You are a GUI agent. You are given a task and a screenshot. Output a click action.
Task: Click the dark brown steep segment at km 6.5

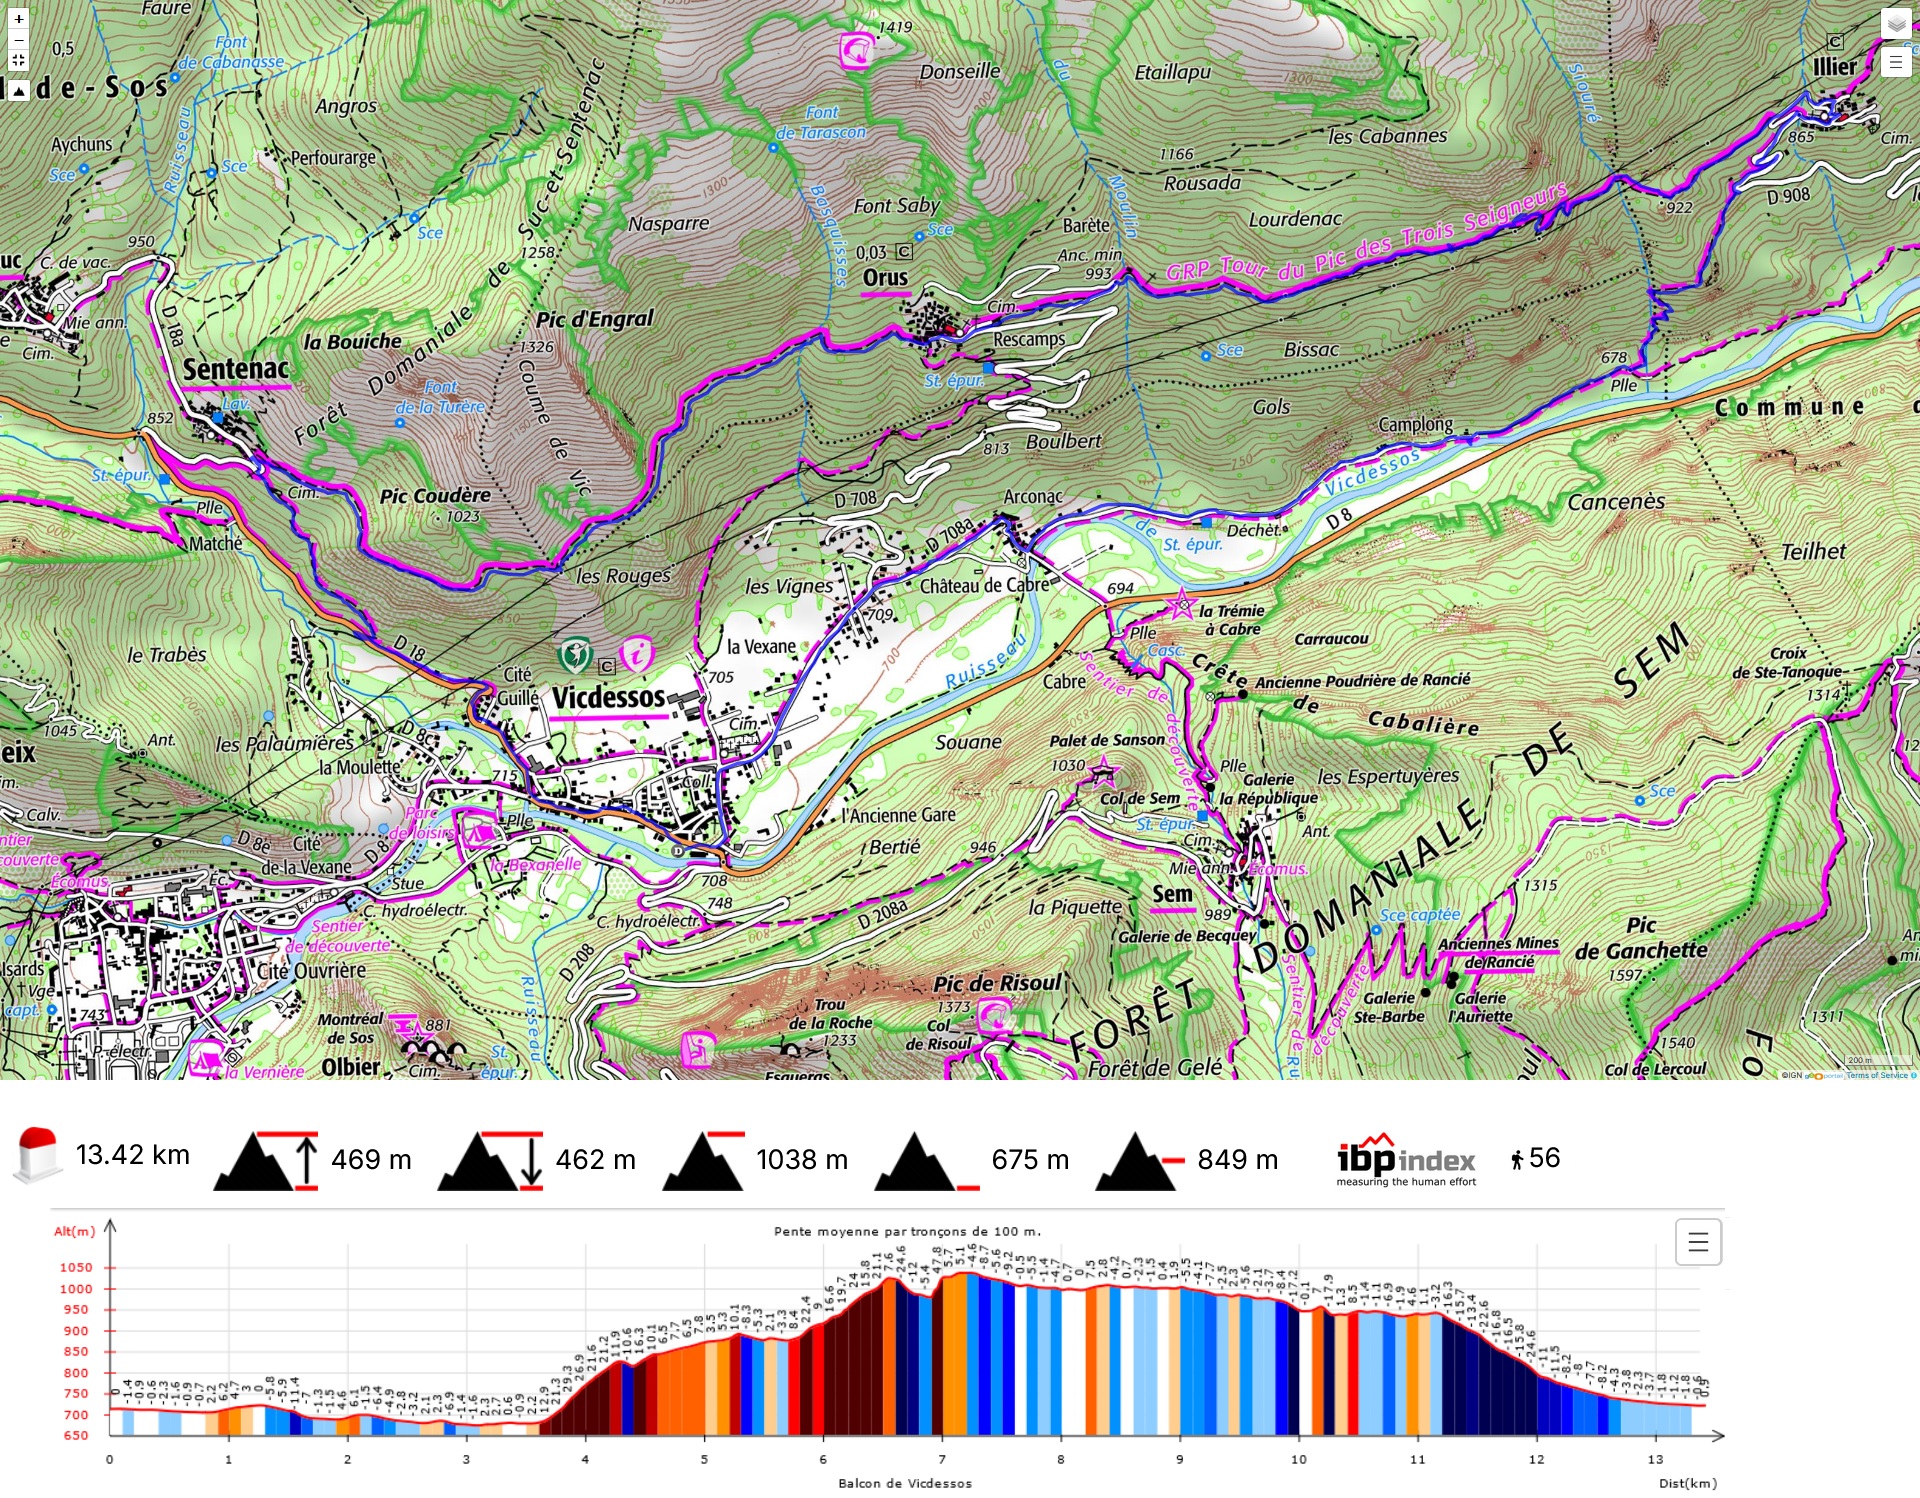[878, 1360]
